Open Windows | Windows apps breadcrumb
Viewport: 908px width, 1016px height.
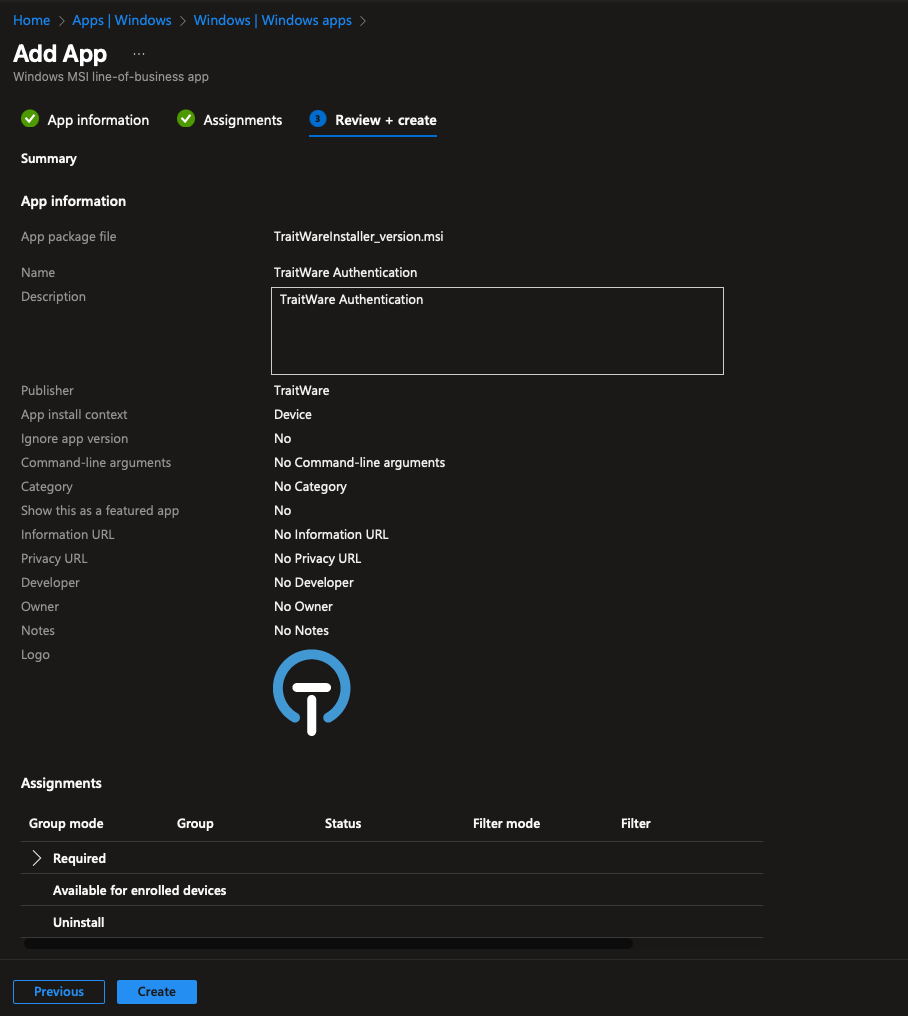point(272,20)
